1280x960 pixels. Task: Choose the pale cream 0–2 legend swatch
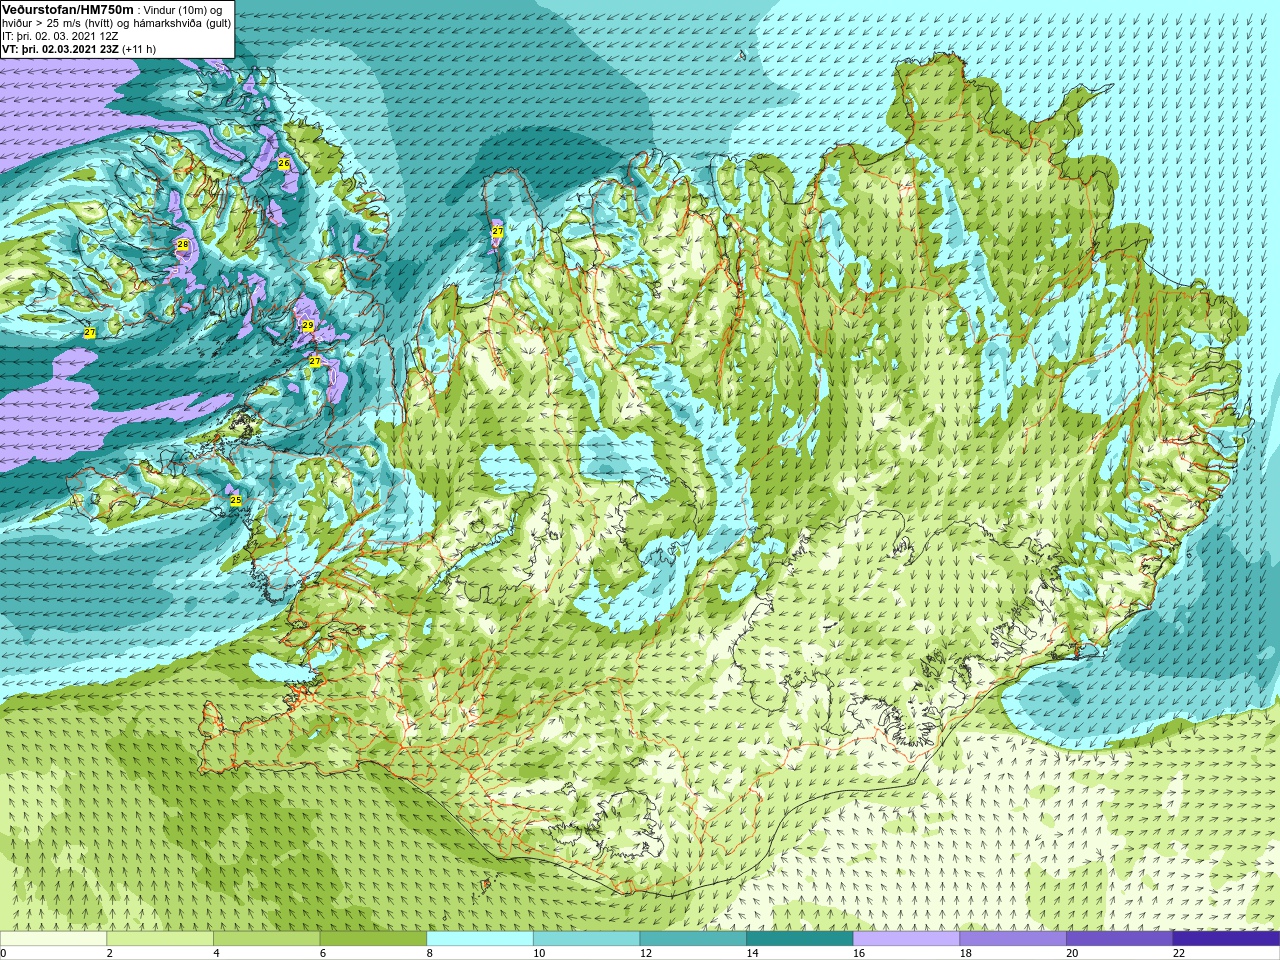click(53, 939)
